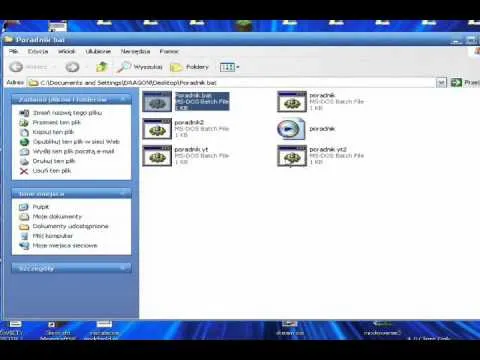Open the Ulubione menu
Viewport: 480px width, 360px height.
point(98,51)
